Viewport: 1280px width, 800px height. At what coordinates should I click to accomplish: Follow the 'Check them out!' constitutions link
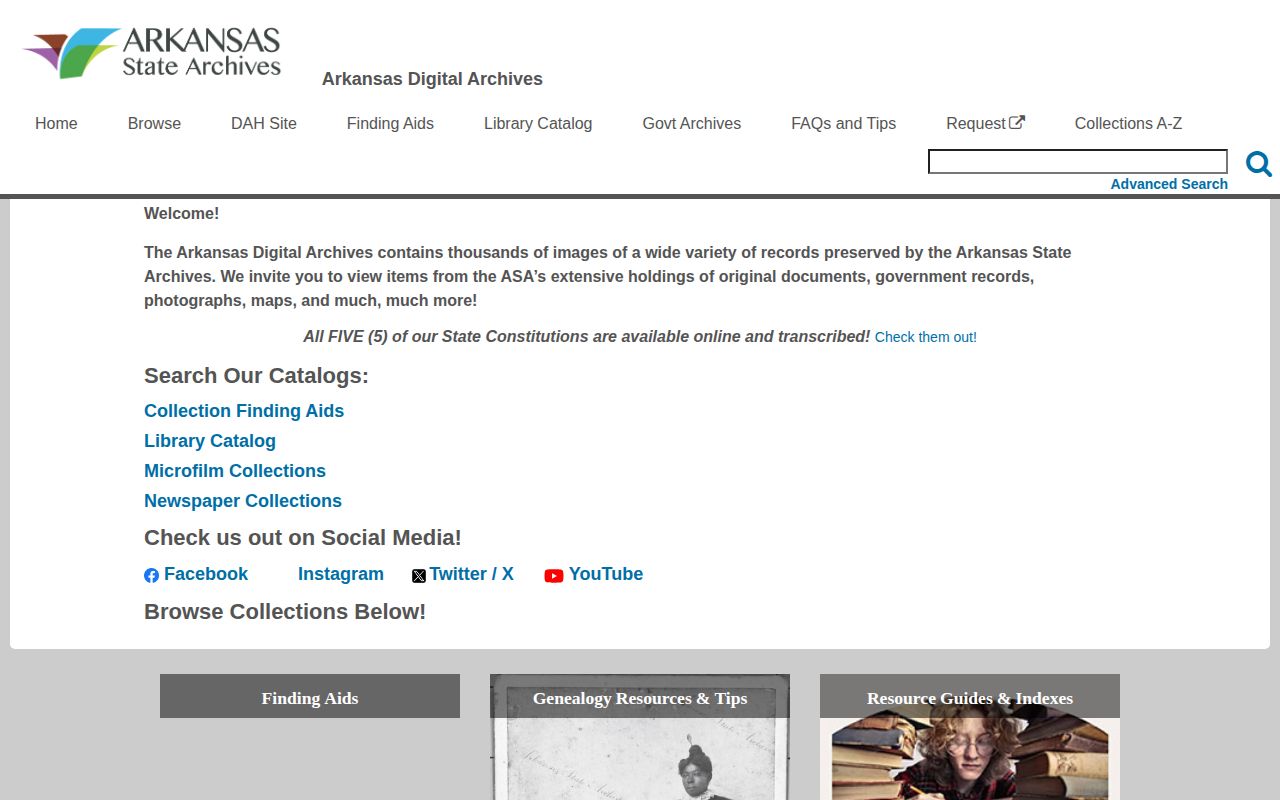pyautogui.click(x=926, y=337)
